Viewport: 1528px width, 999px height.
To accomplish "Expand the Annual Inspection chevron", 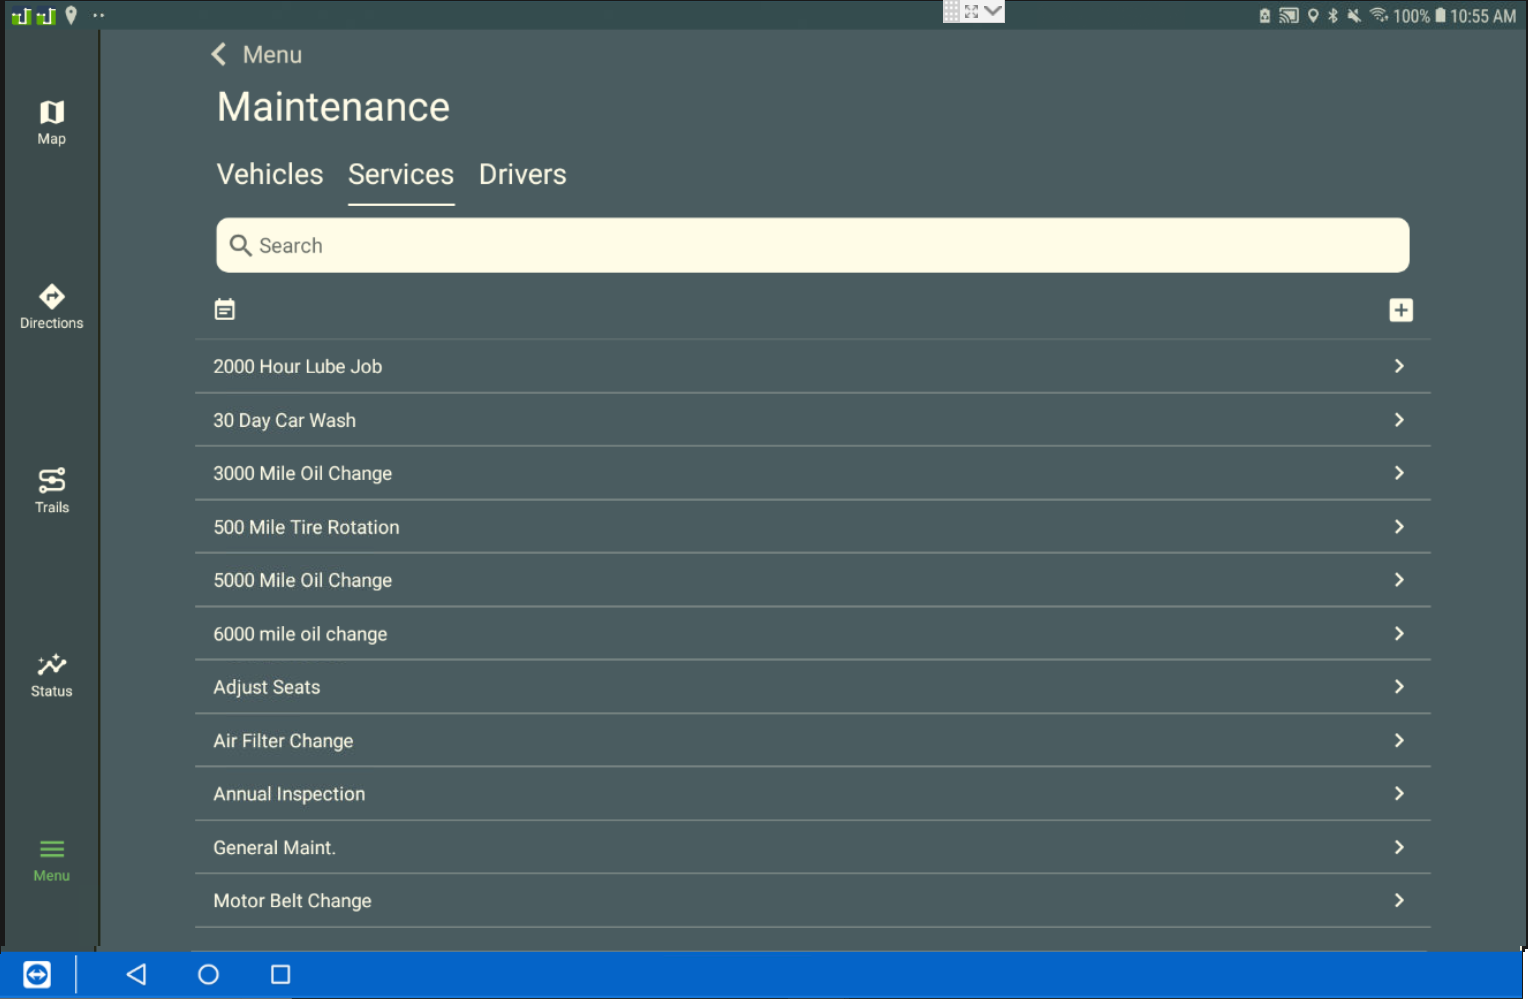I will point(1398,794).
